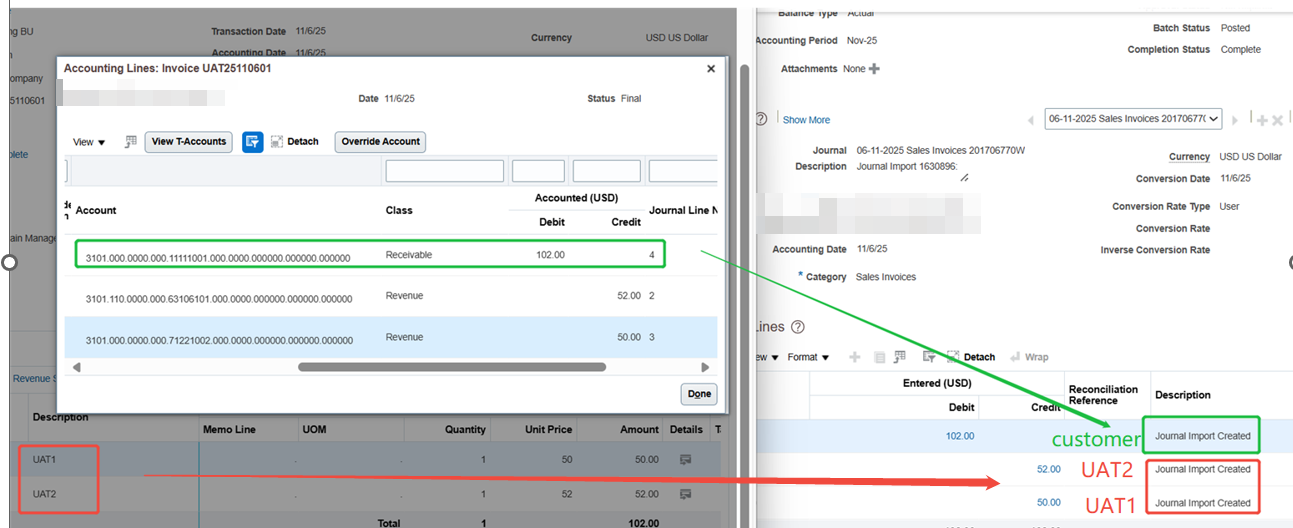Click the 50.00 credit link in journal lines
The height and width of the screenshot is (528, 1293).
[1049, 503]
